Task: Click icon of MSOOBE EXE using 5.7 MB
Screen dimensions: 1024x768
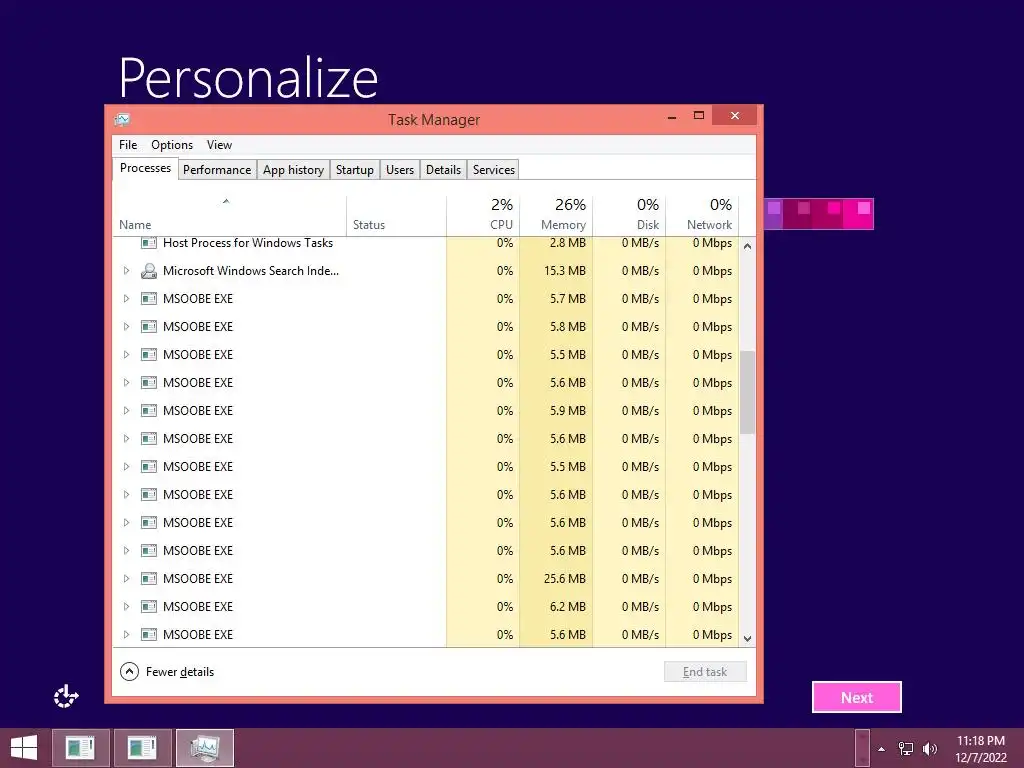Action: pyautogui.click(x=149, y=299)
